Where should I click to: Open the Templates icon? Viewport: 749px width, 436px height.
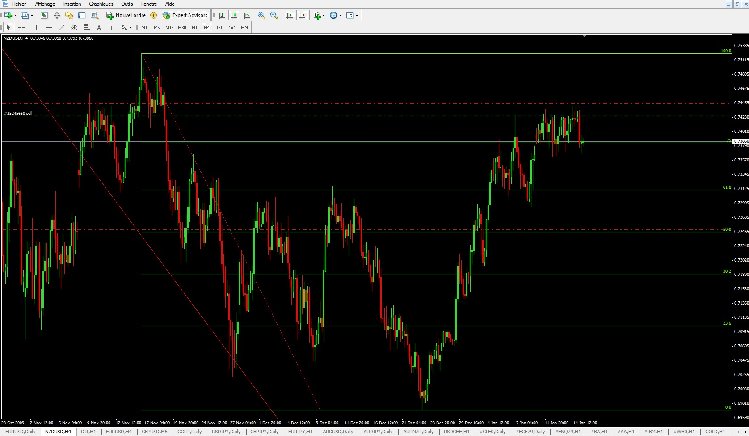click(350, 15)
